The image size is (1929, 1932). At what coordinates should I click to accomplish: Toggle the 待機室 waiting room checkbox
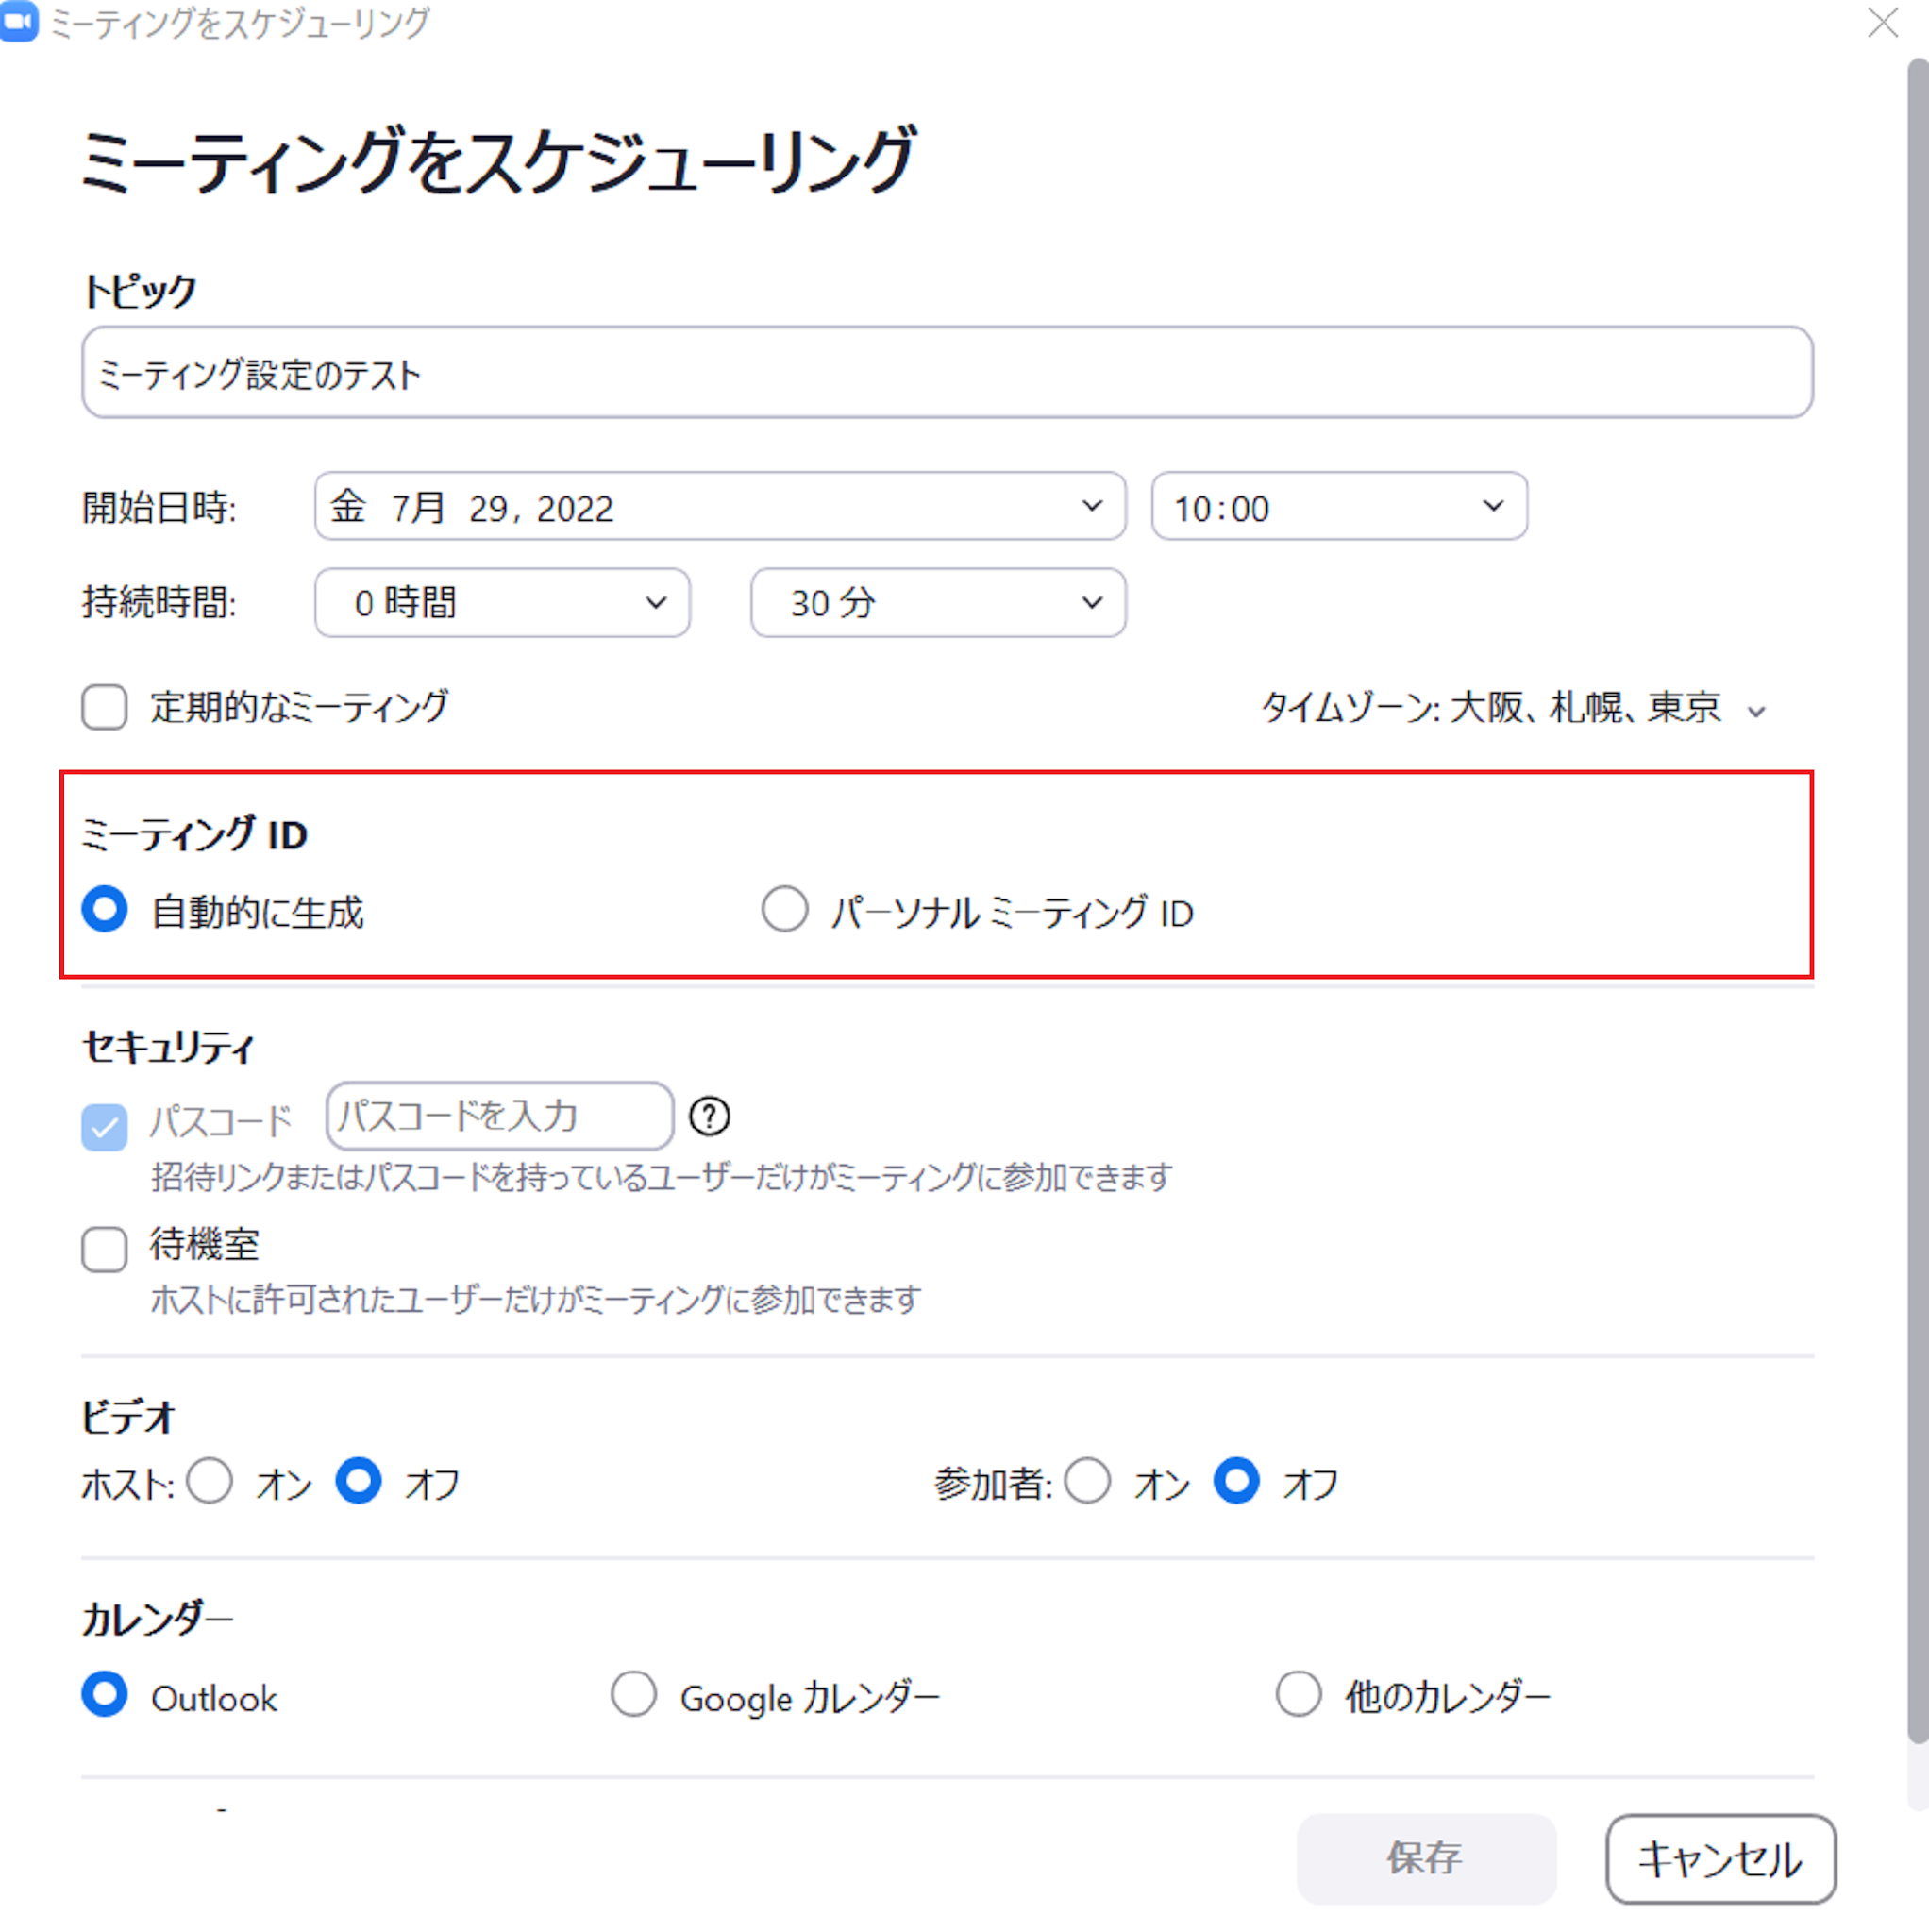(x=104, y=1249)
